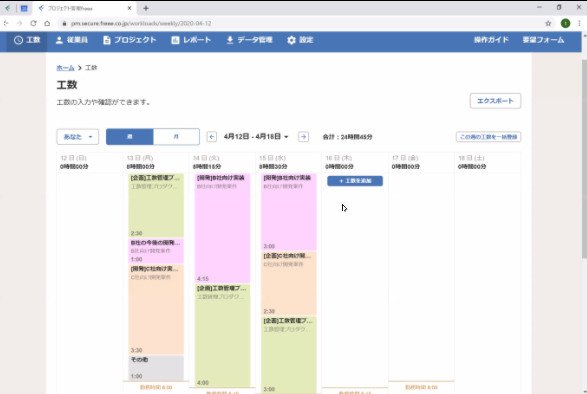This screenshot has height=394, width=587.
Task: Switch to the 月 monthly view
Action: (176, 137)
